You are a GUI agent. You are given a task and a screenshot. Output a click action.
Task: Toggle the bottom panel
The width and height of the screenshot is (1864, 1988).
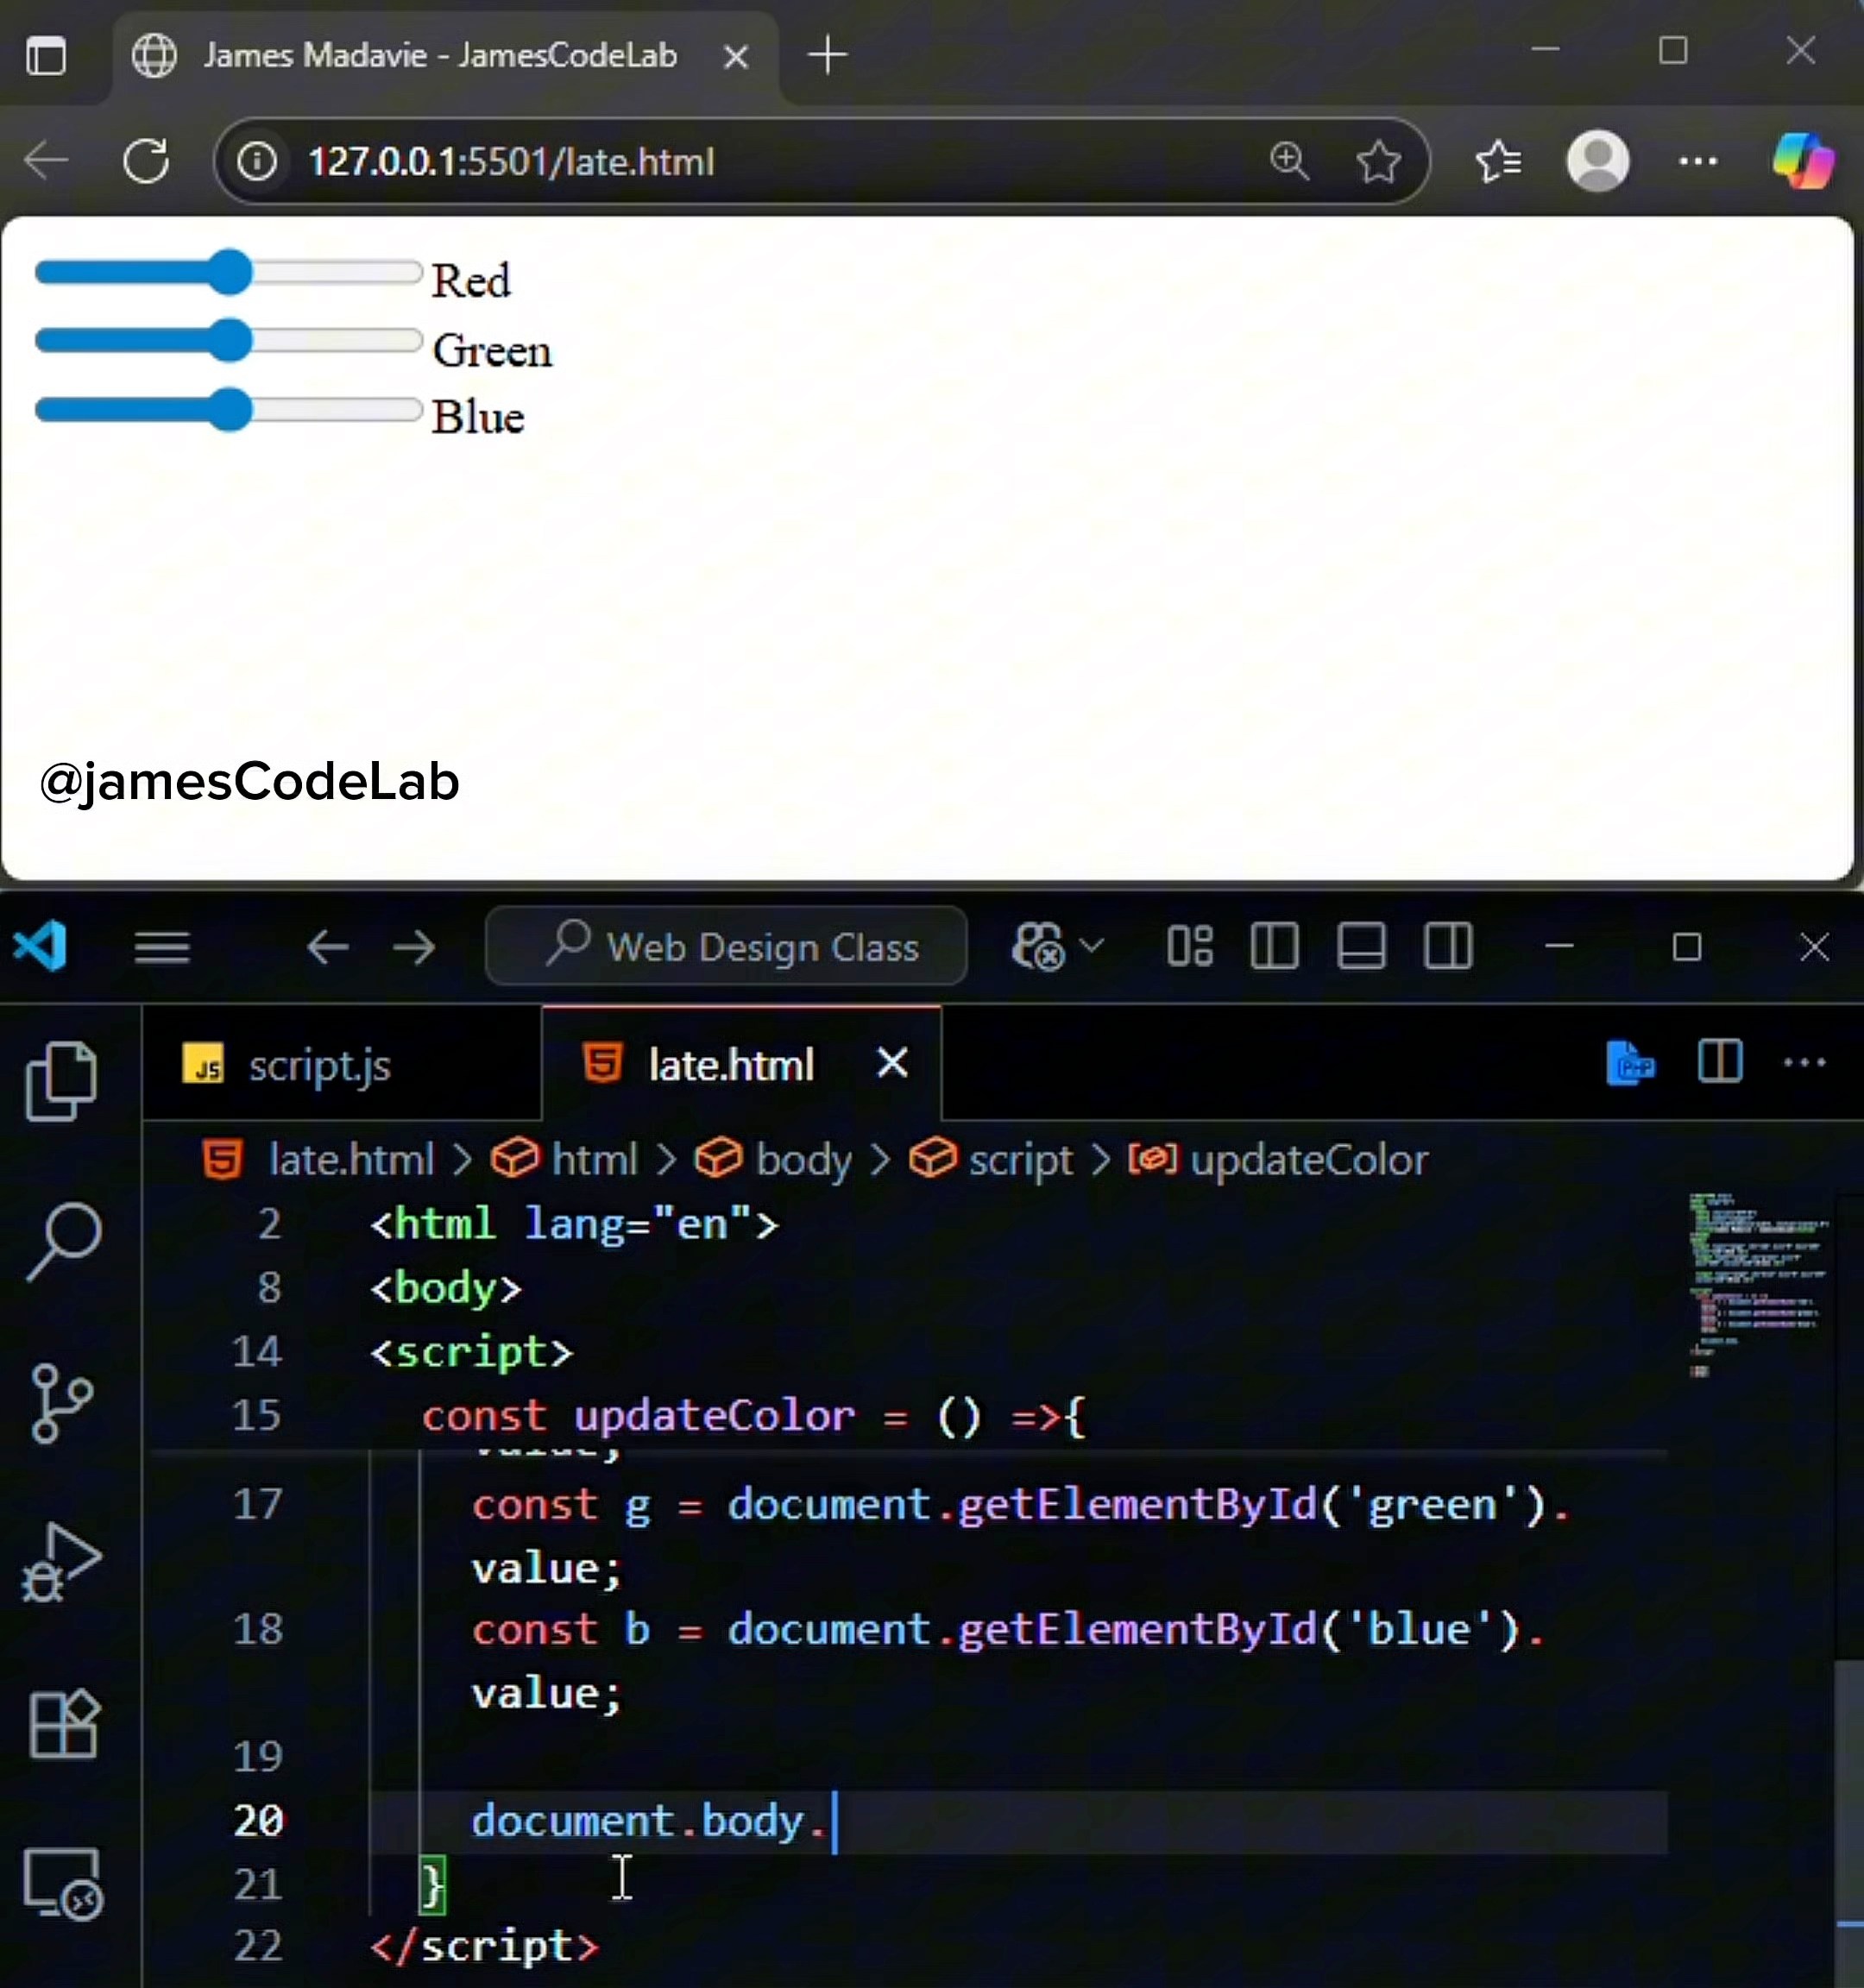click(x=1361, y=946)
